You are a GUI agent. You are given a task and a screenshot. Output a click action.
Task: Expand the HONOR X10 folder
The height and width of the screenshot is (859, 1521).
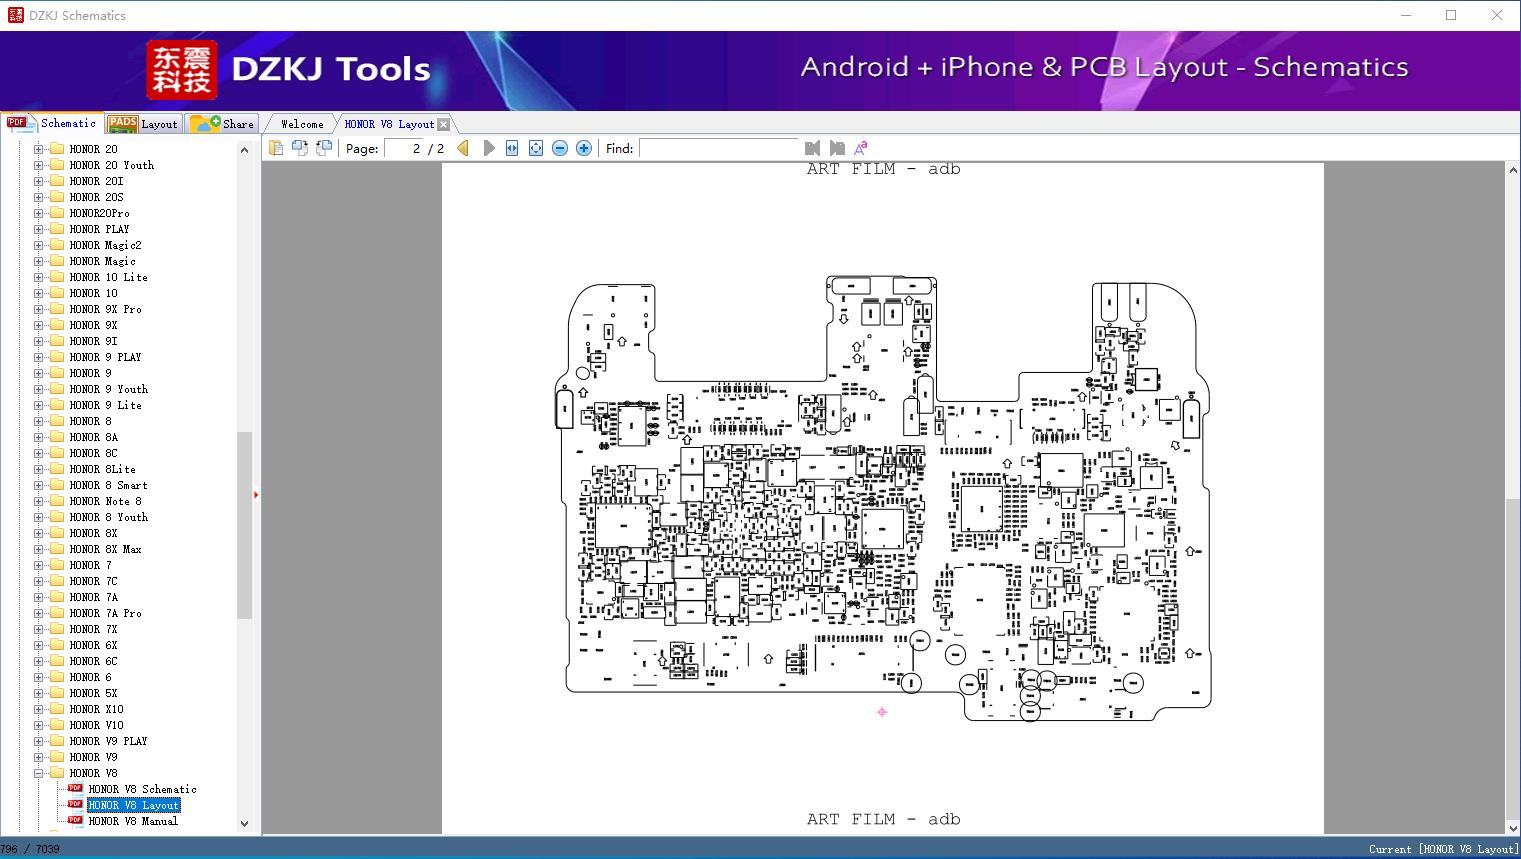(39, 709)
